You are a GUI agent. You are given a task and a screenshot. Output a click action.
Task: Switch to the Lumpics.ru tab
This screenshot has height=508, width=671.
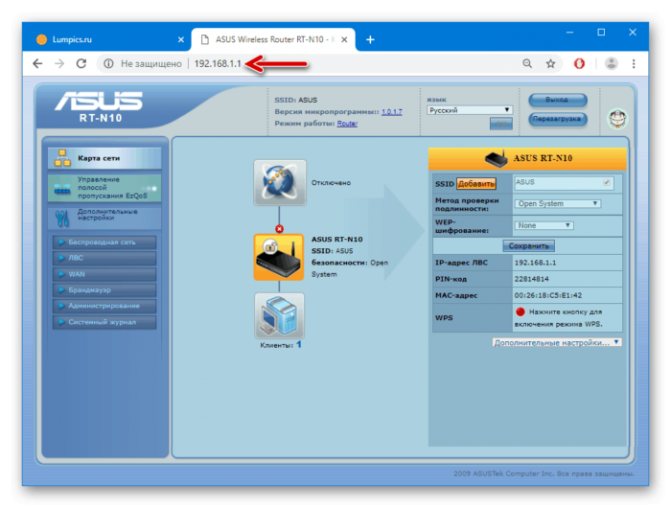[109, 39]
